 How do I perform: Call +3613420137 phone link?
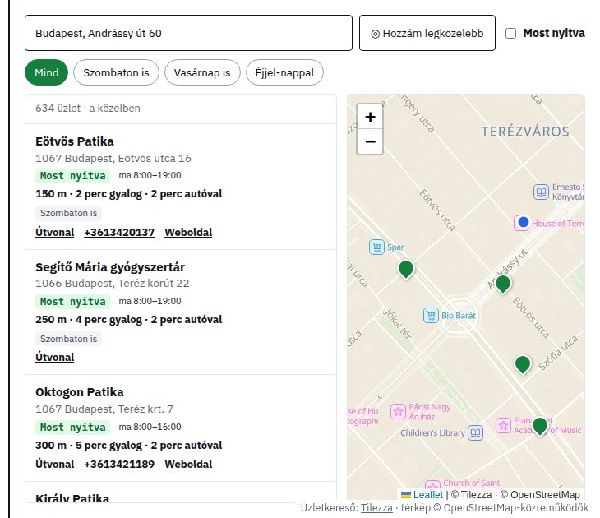click(119, 232)
